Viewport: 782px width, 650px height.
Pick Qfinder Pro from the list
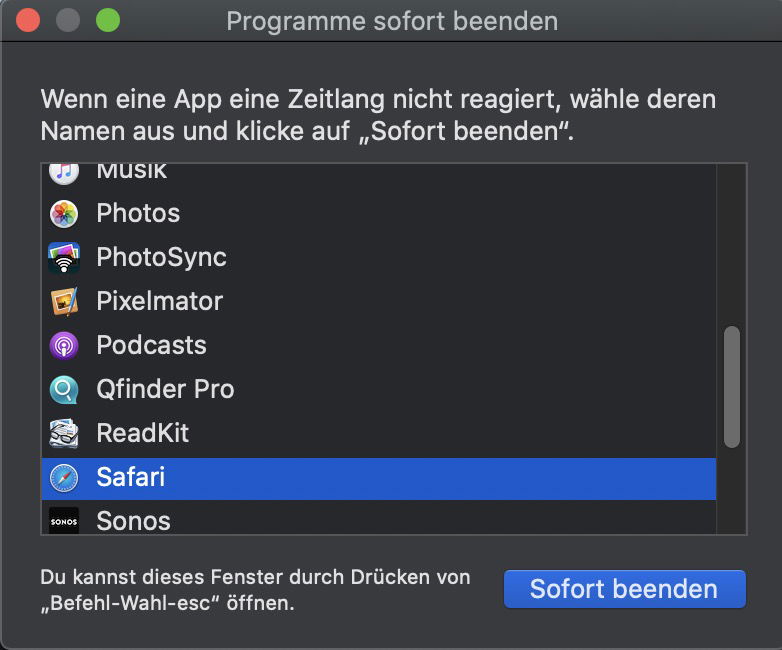[x=379, y=389]
